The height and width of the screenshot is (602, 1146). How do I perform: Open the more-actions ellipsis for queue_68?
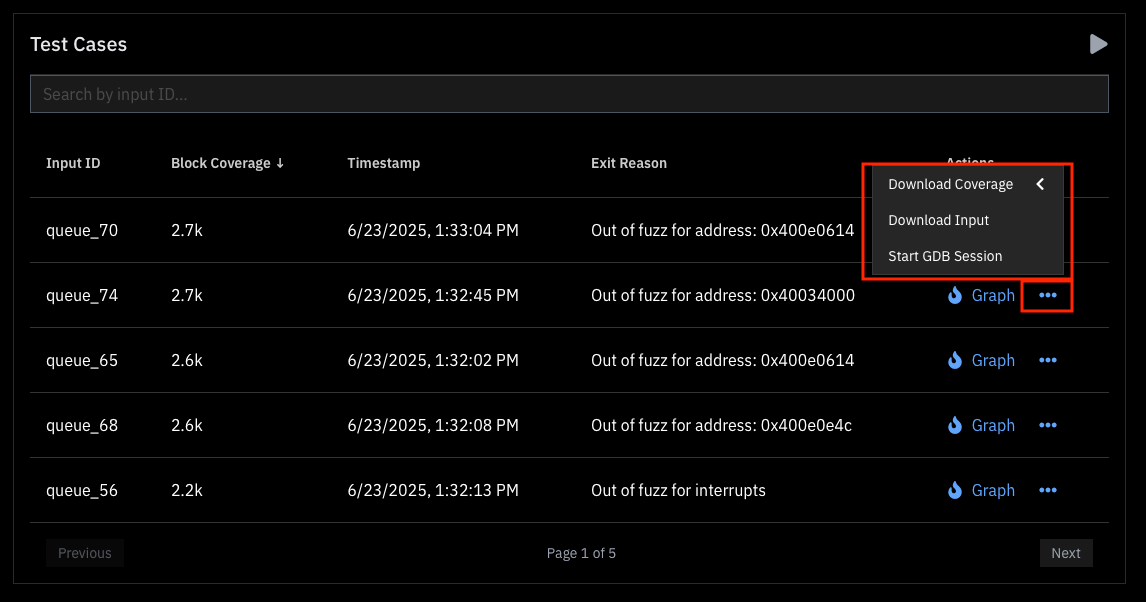(x=1047, y=426)
